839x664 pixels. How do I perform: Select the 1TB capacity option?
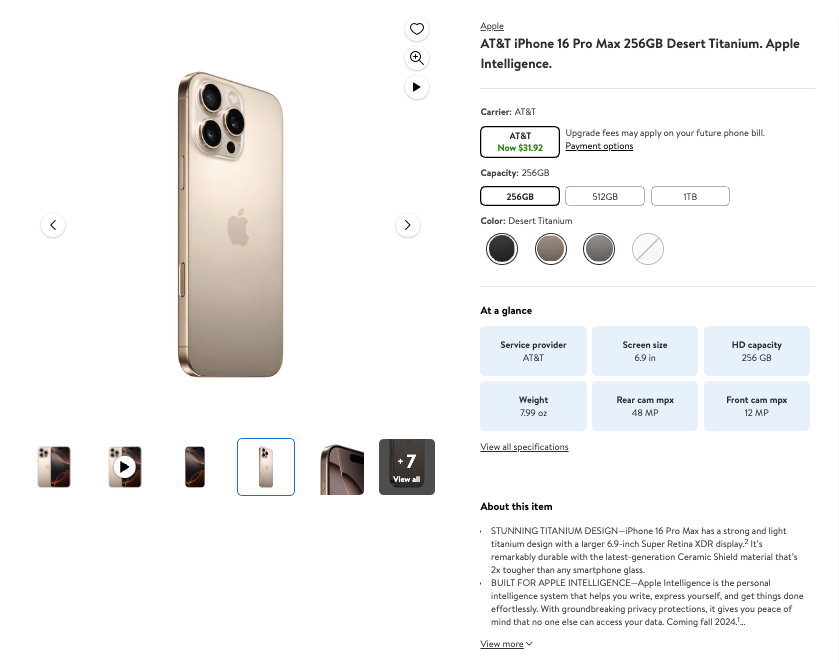click(690, 196)
